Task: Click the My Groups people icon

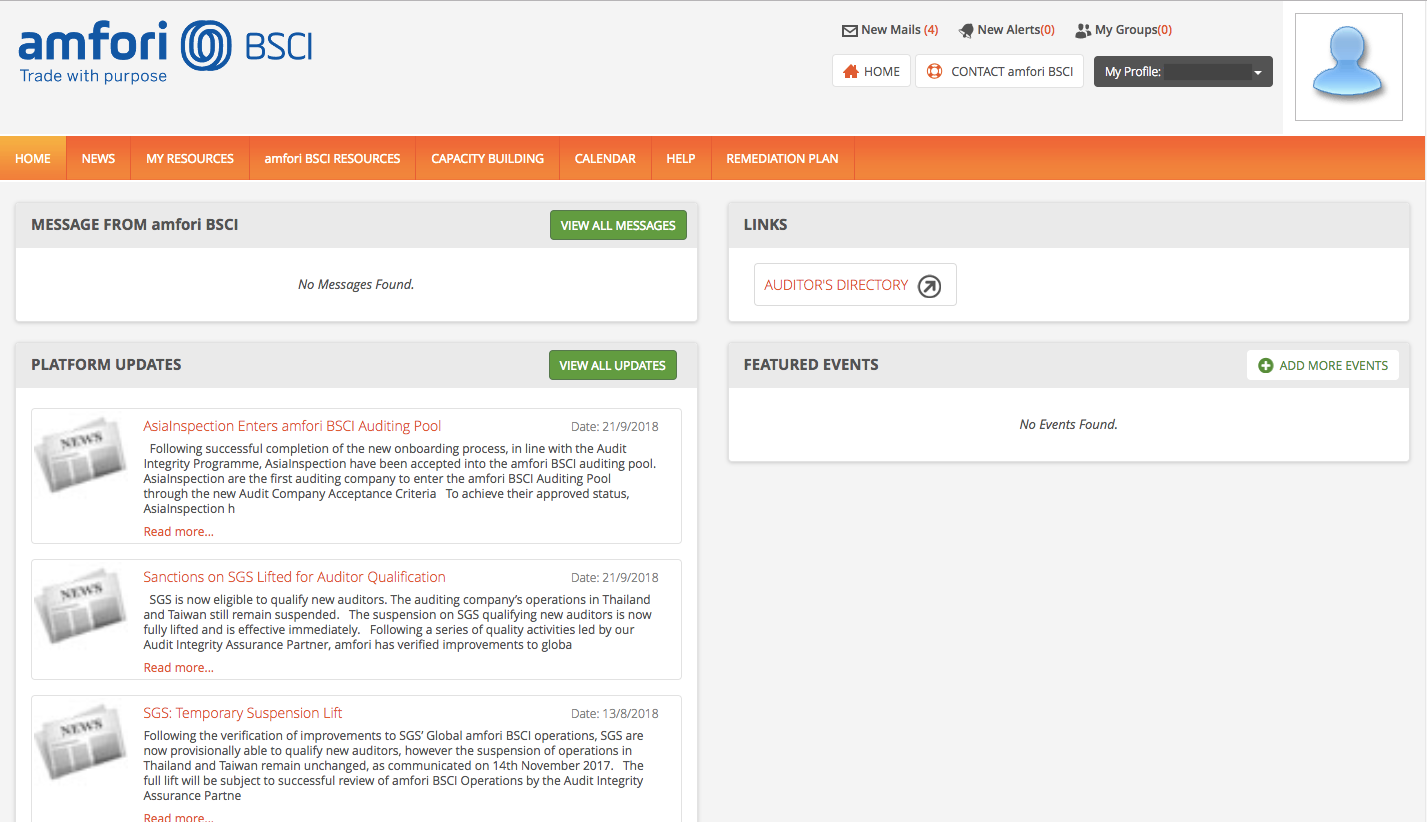Action: (1083, 30)
